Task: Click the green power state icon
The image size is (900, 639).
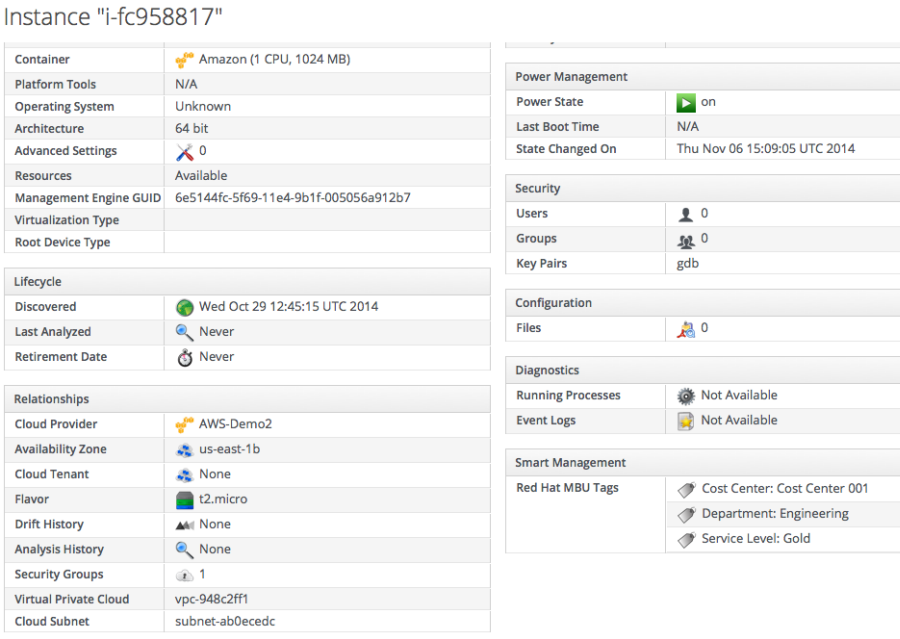Action: pyautogui.click(x=686, y=102)
